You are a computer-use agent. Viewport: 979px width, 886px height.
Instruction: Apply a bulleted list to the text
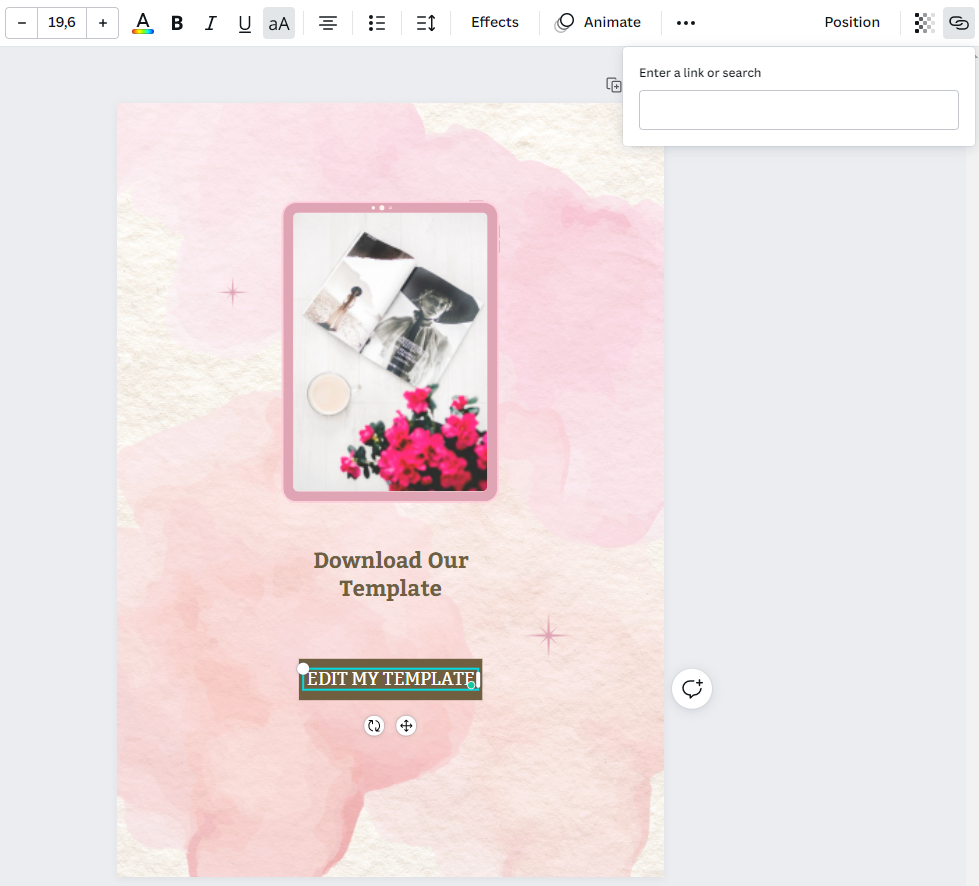pos(377,22)
